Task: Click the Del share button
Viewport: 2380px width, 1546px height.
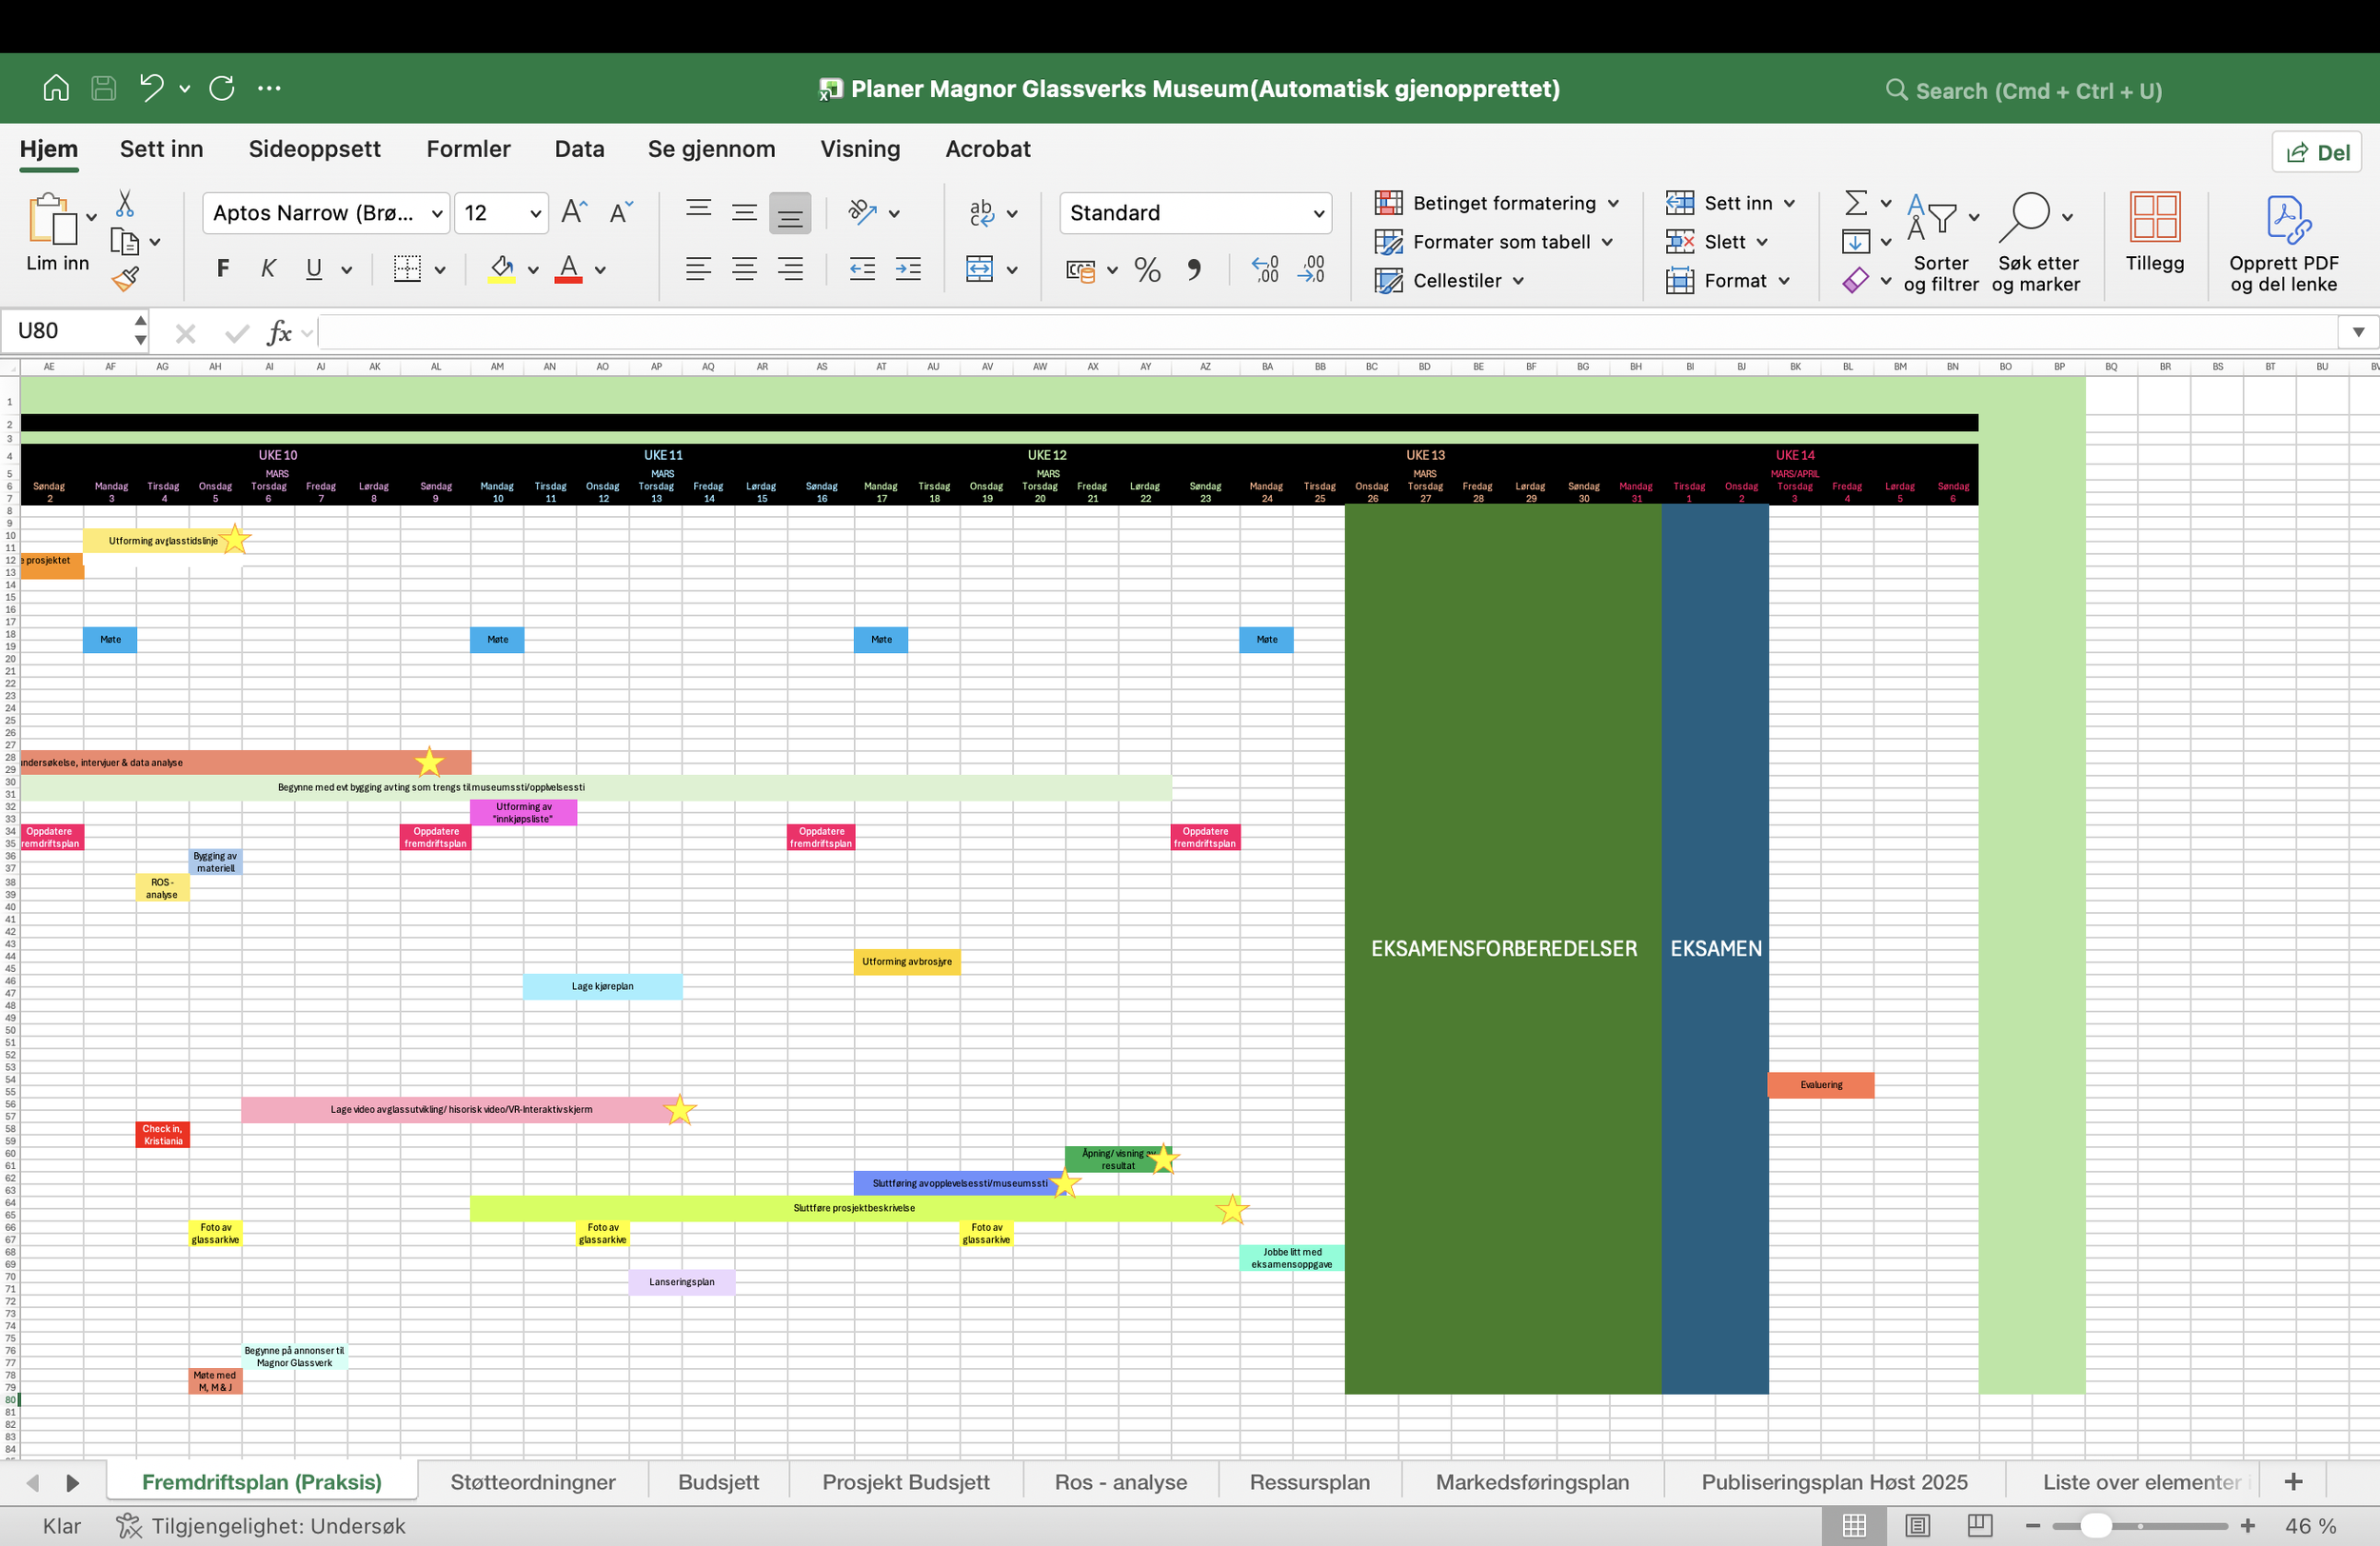Action: click(x=2317, y=152)
